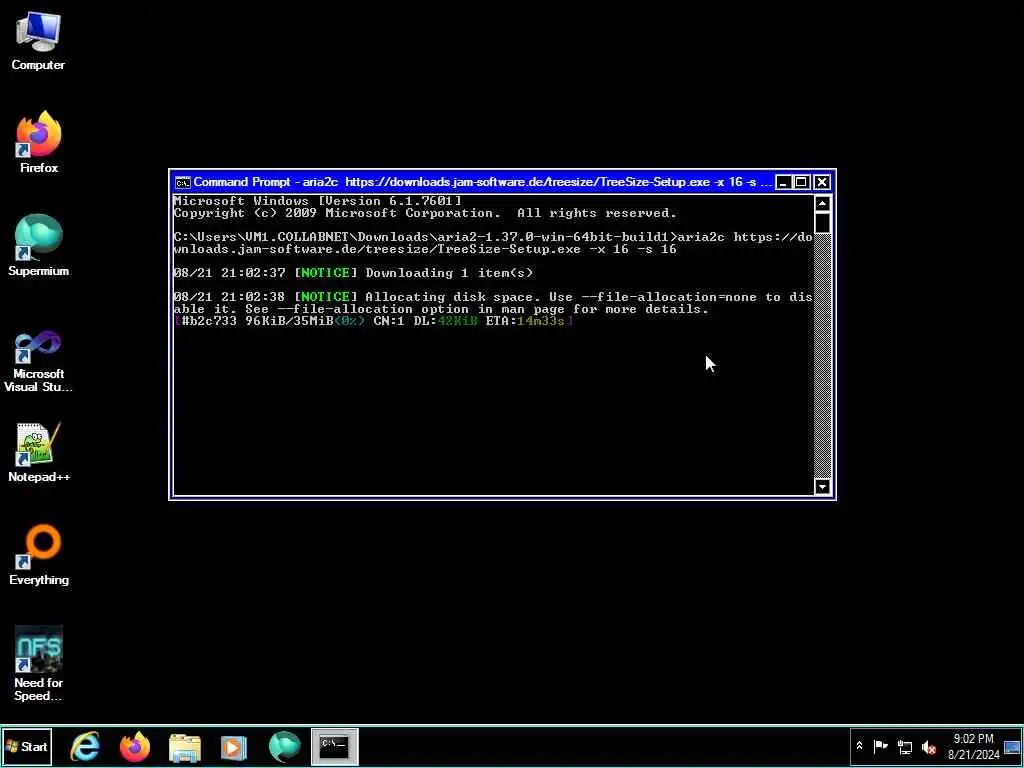Image resolution: width=1024 pixels, height=768 pixels.
Task: Select the Firefox desktop shortcut
Action: [x=39, y=142]
